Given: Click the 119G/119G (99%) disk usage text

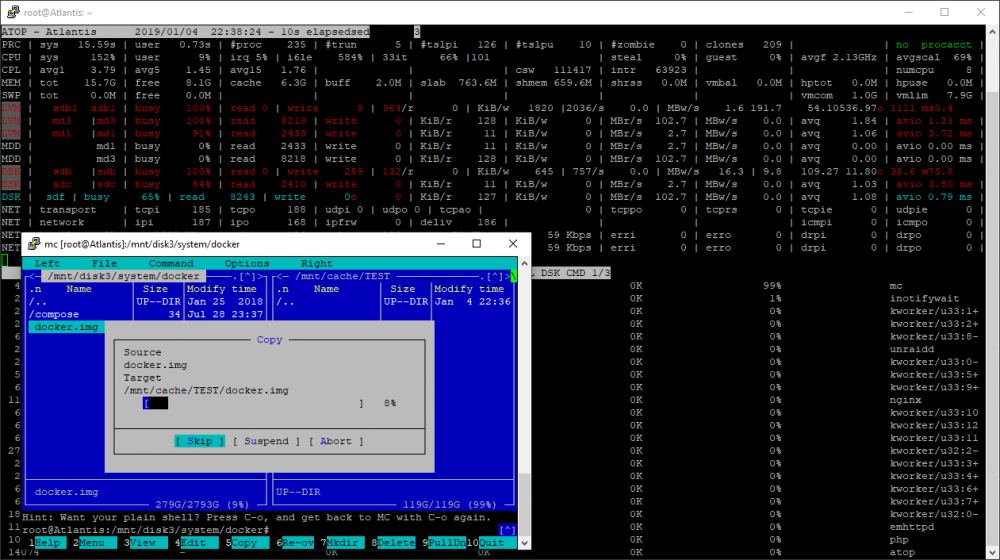Looking at the screenshot, I should (x=450, y=505).
